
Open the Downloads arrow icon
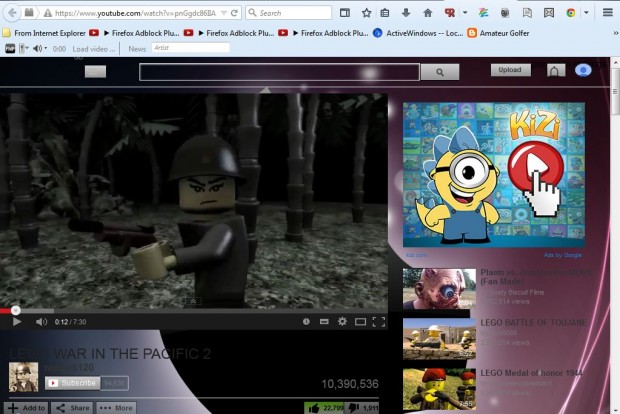(406, 13)
